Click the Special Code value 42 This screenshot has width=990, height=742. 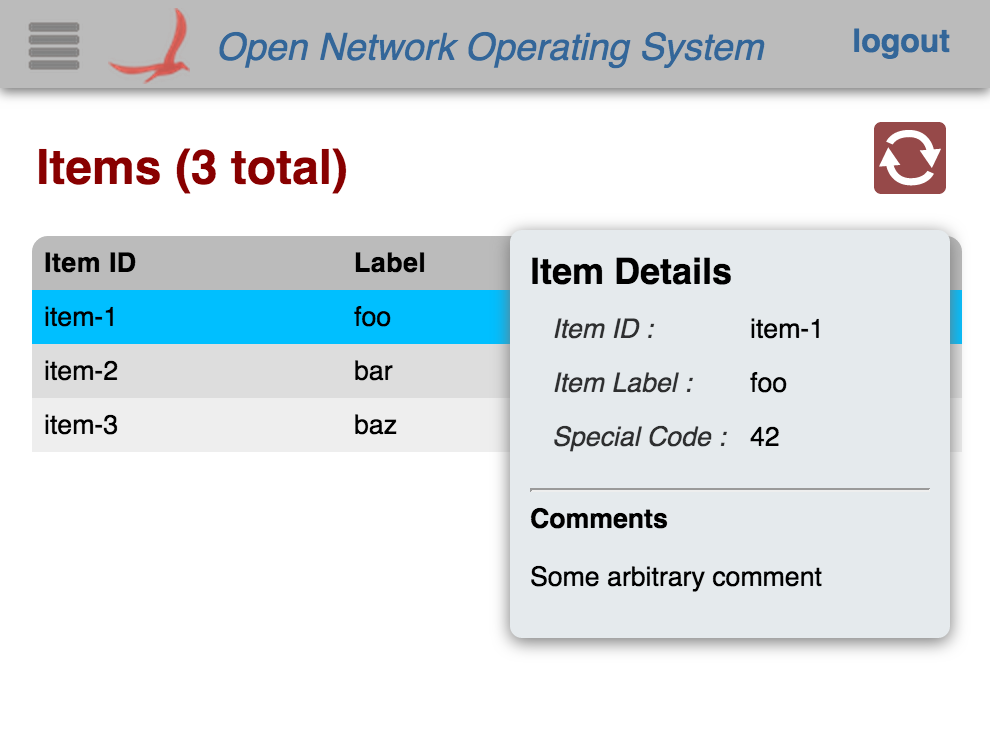point(764,437)
